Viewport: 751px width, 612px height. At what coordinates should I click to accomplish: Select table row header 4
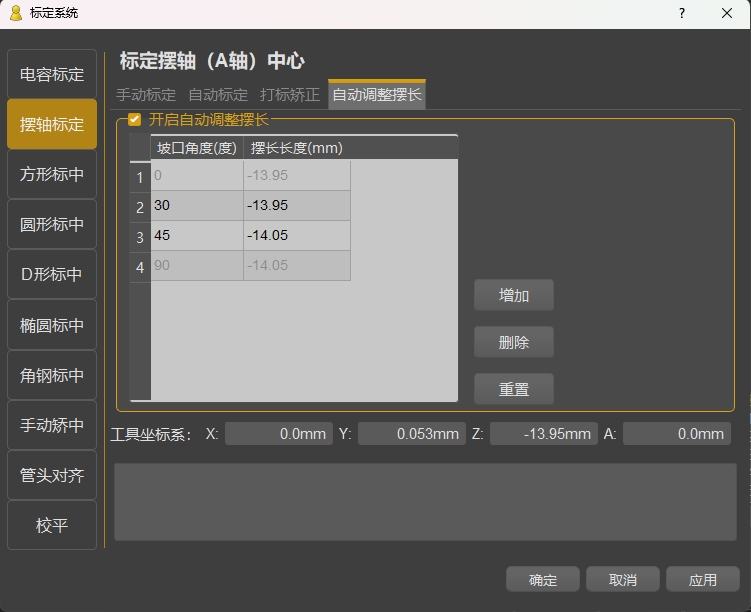(x=140, y=267)
